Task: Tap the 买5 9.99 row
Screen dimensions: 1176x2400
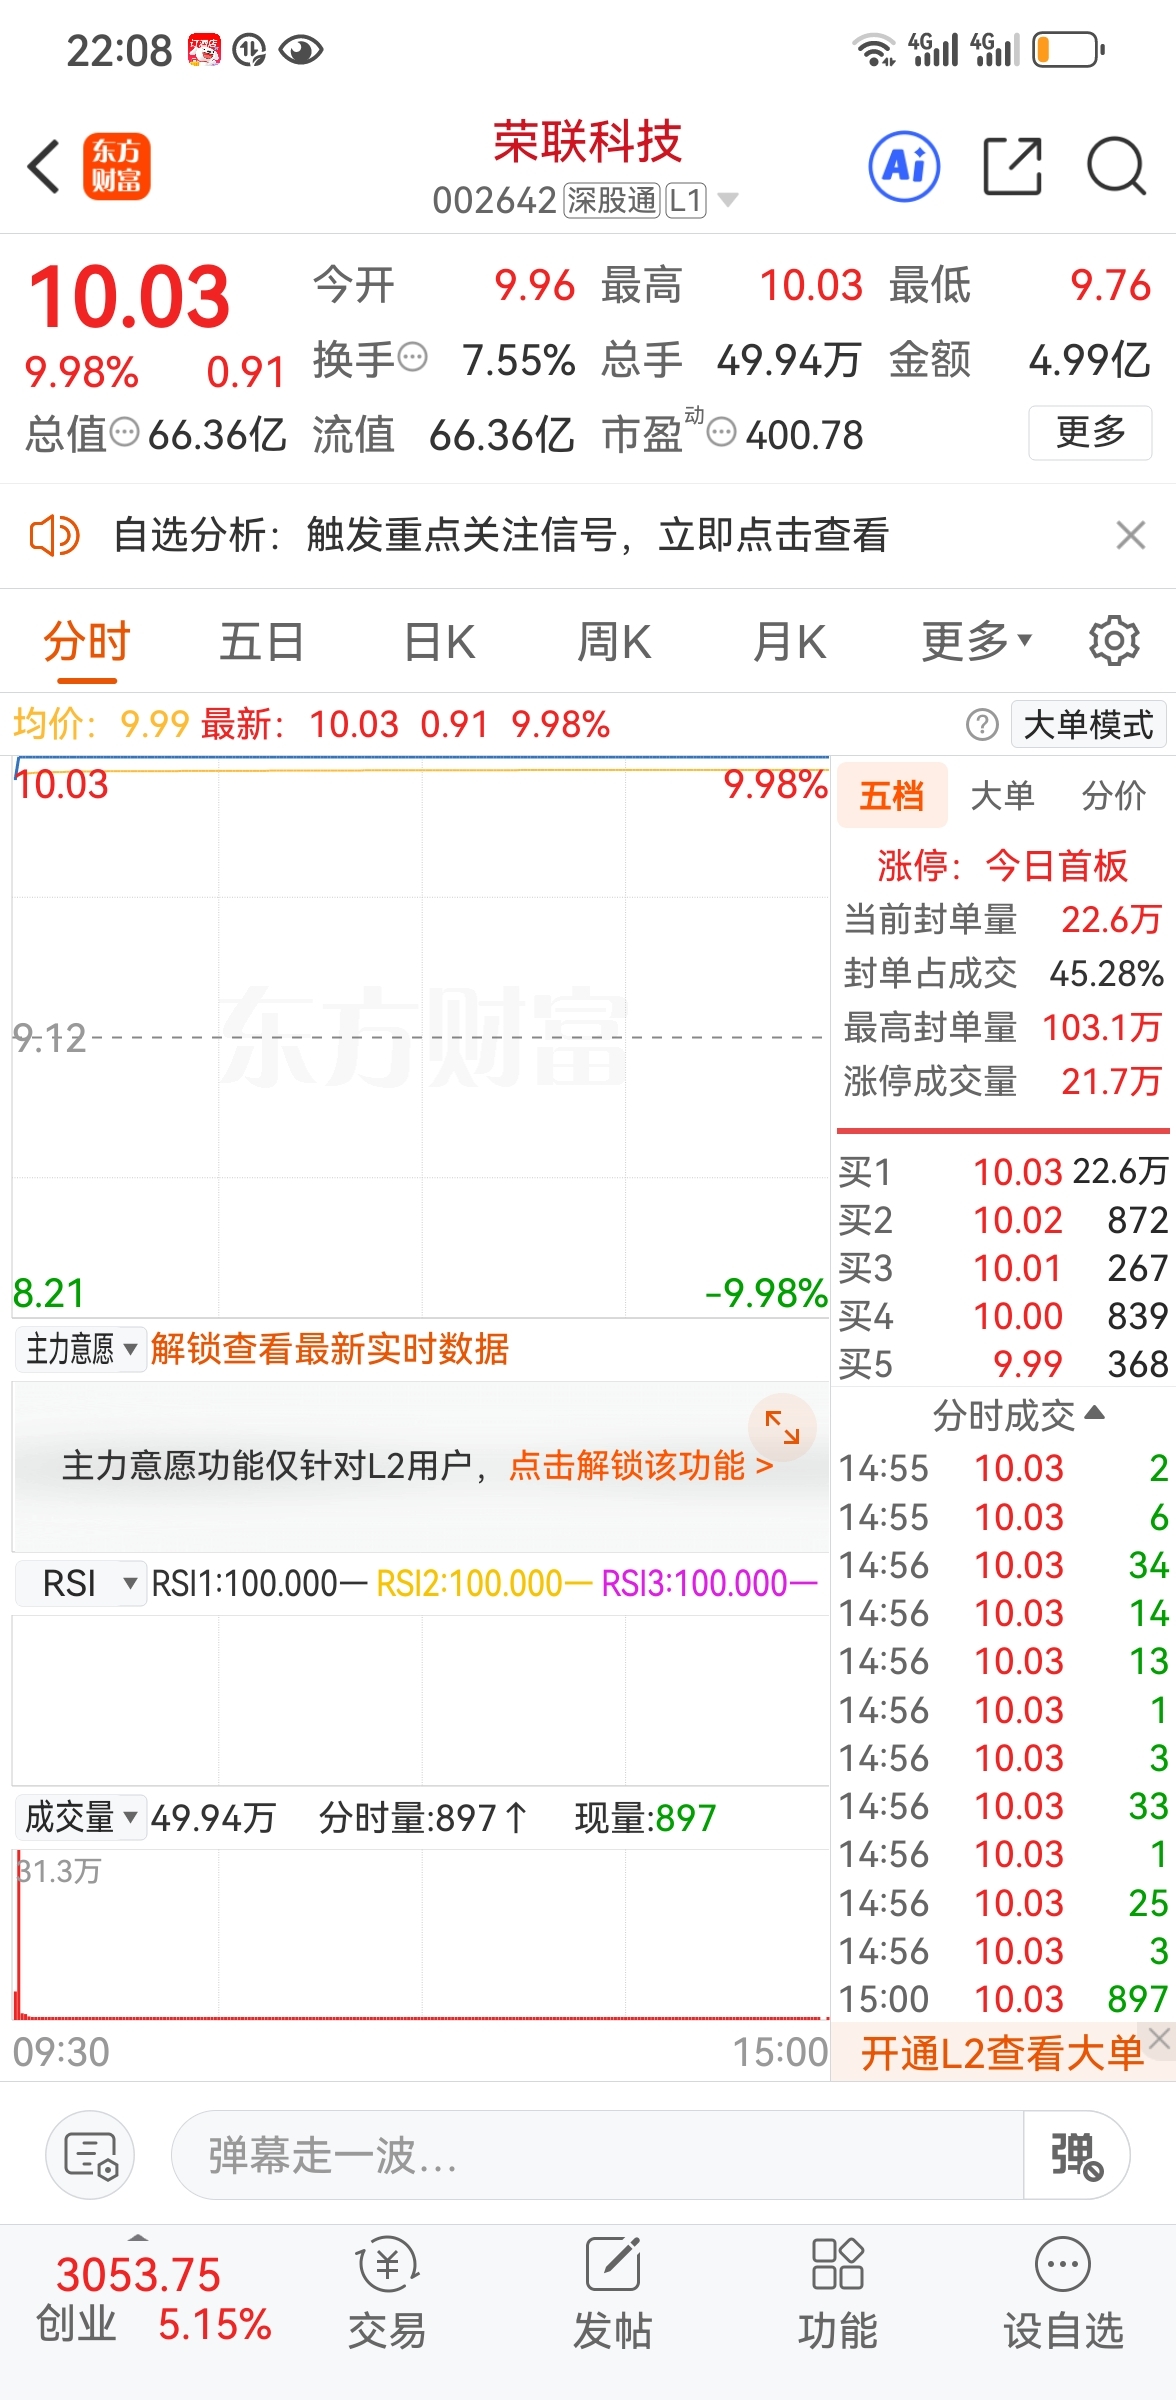Action: [1003, 1363]
